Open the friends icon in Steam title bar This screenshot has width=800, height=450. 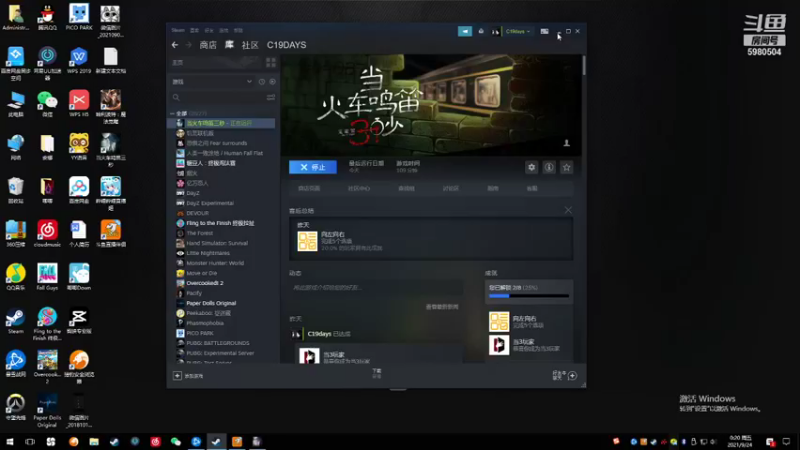click(481, 31)
